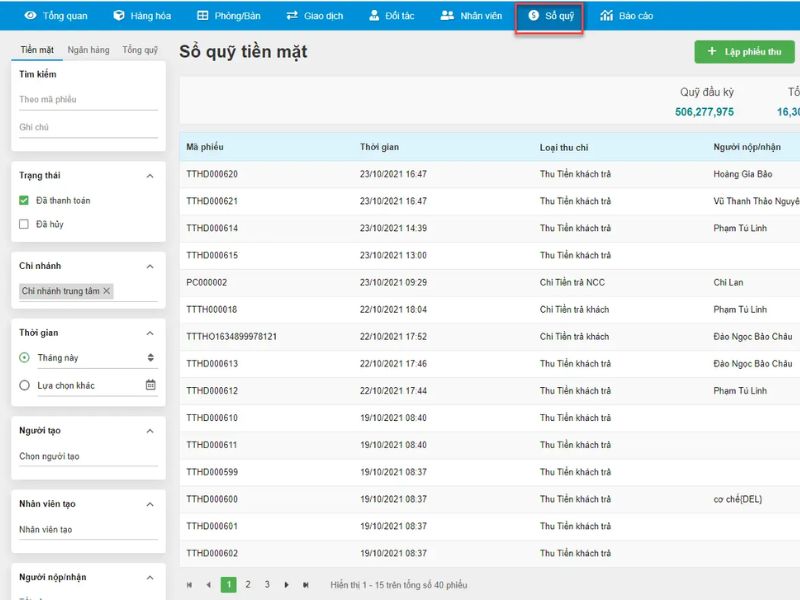The image size is (800, 600).
Task: Switch to the Tổng quỹ tab
Action: pos(140,50)
